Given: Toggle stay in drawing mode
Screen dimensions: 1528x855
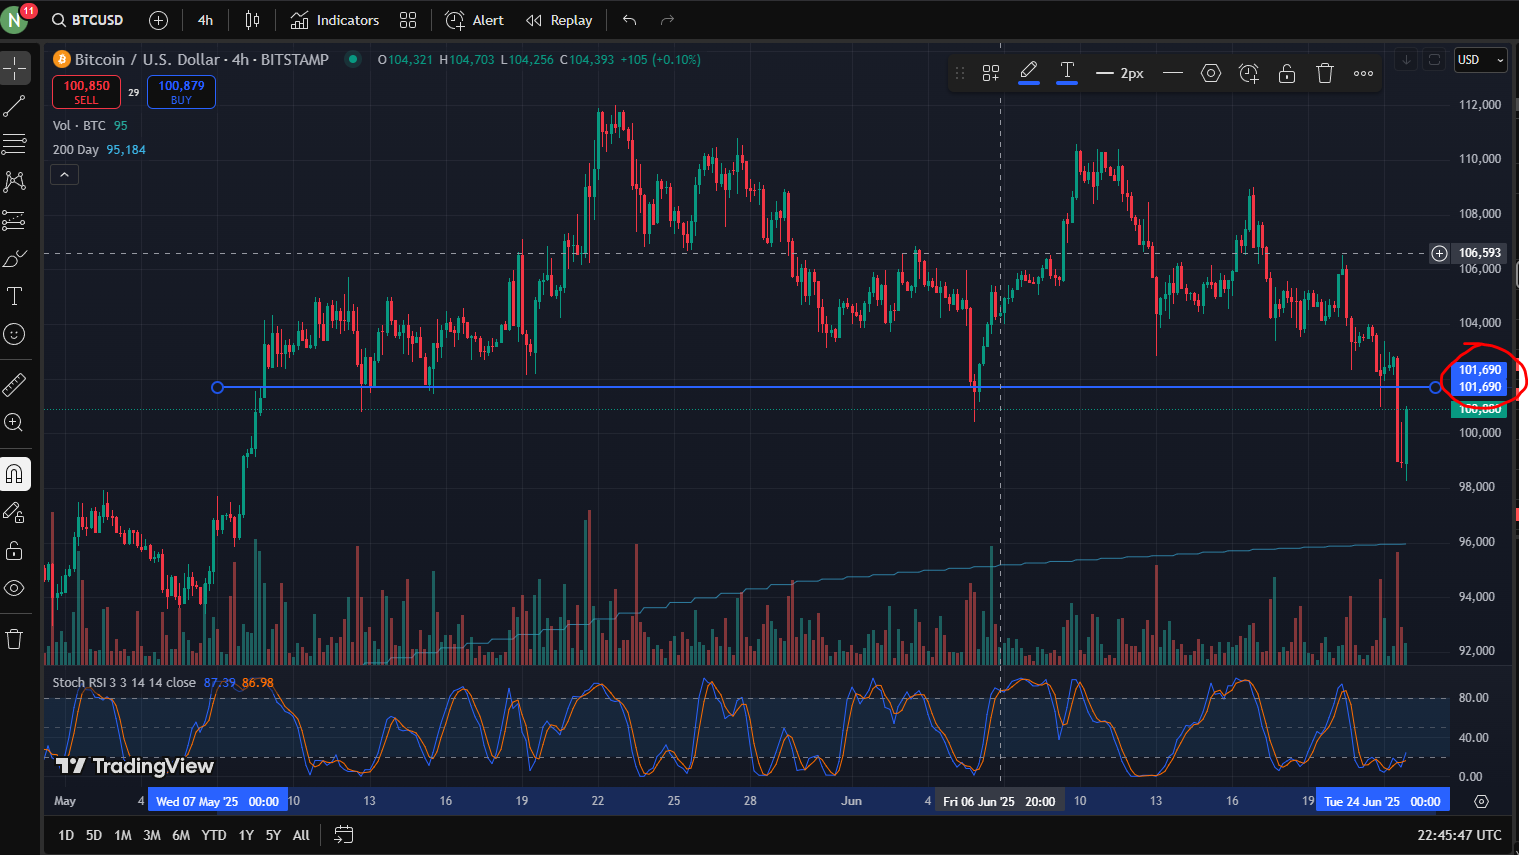Looking at the screenshot, I should tap(15, 512).
